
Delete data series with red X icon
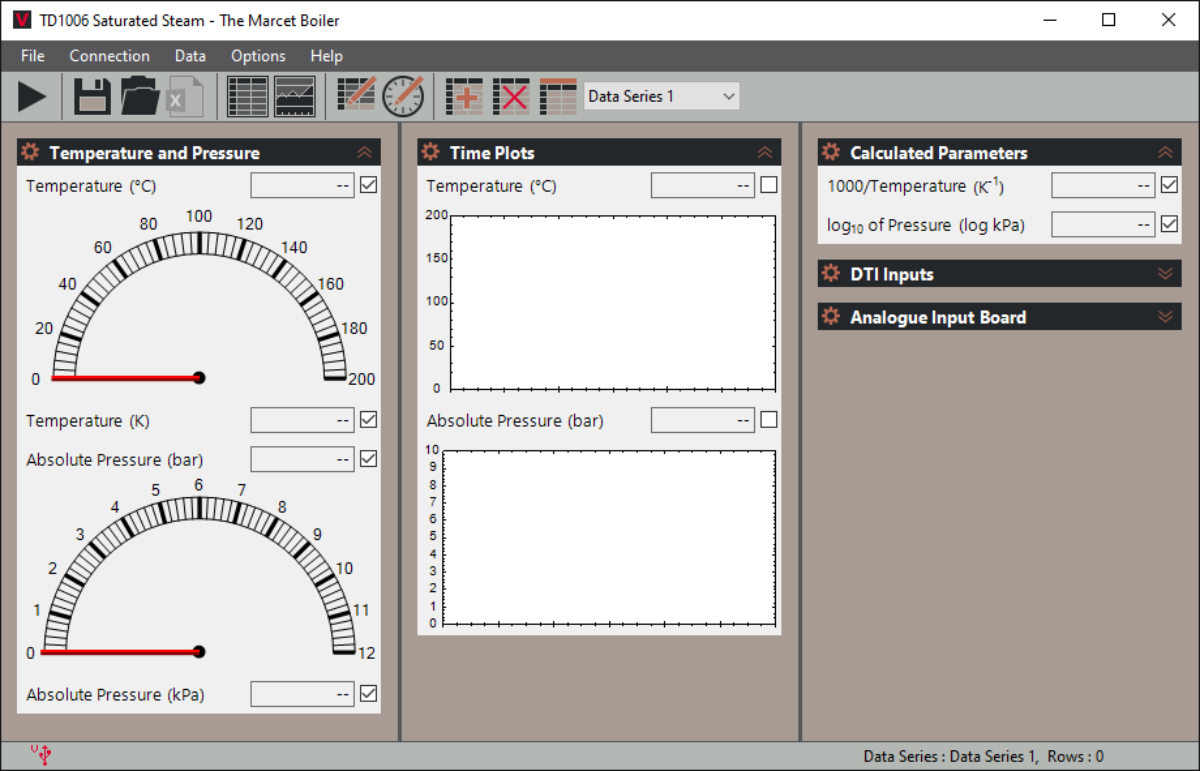[511, 97]
